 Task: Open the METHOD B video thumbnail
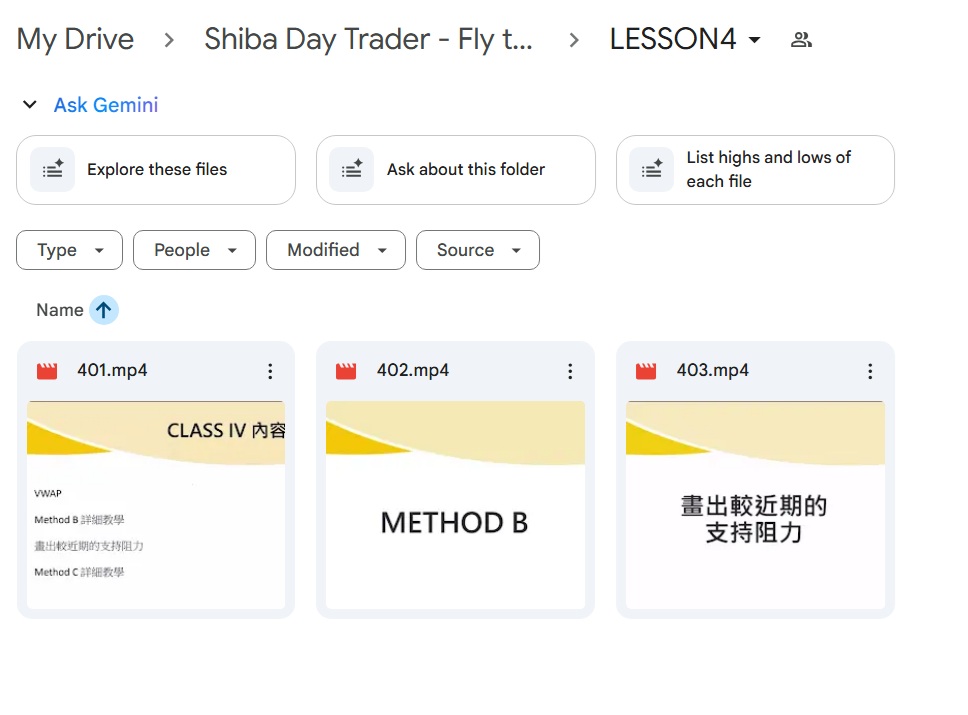tap(456, 505)
